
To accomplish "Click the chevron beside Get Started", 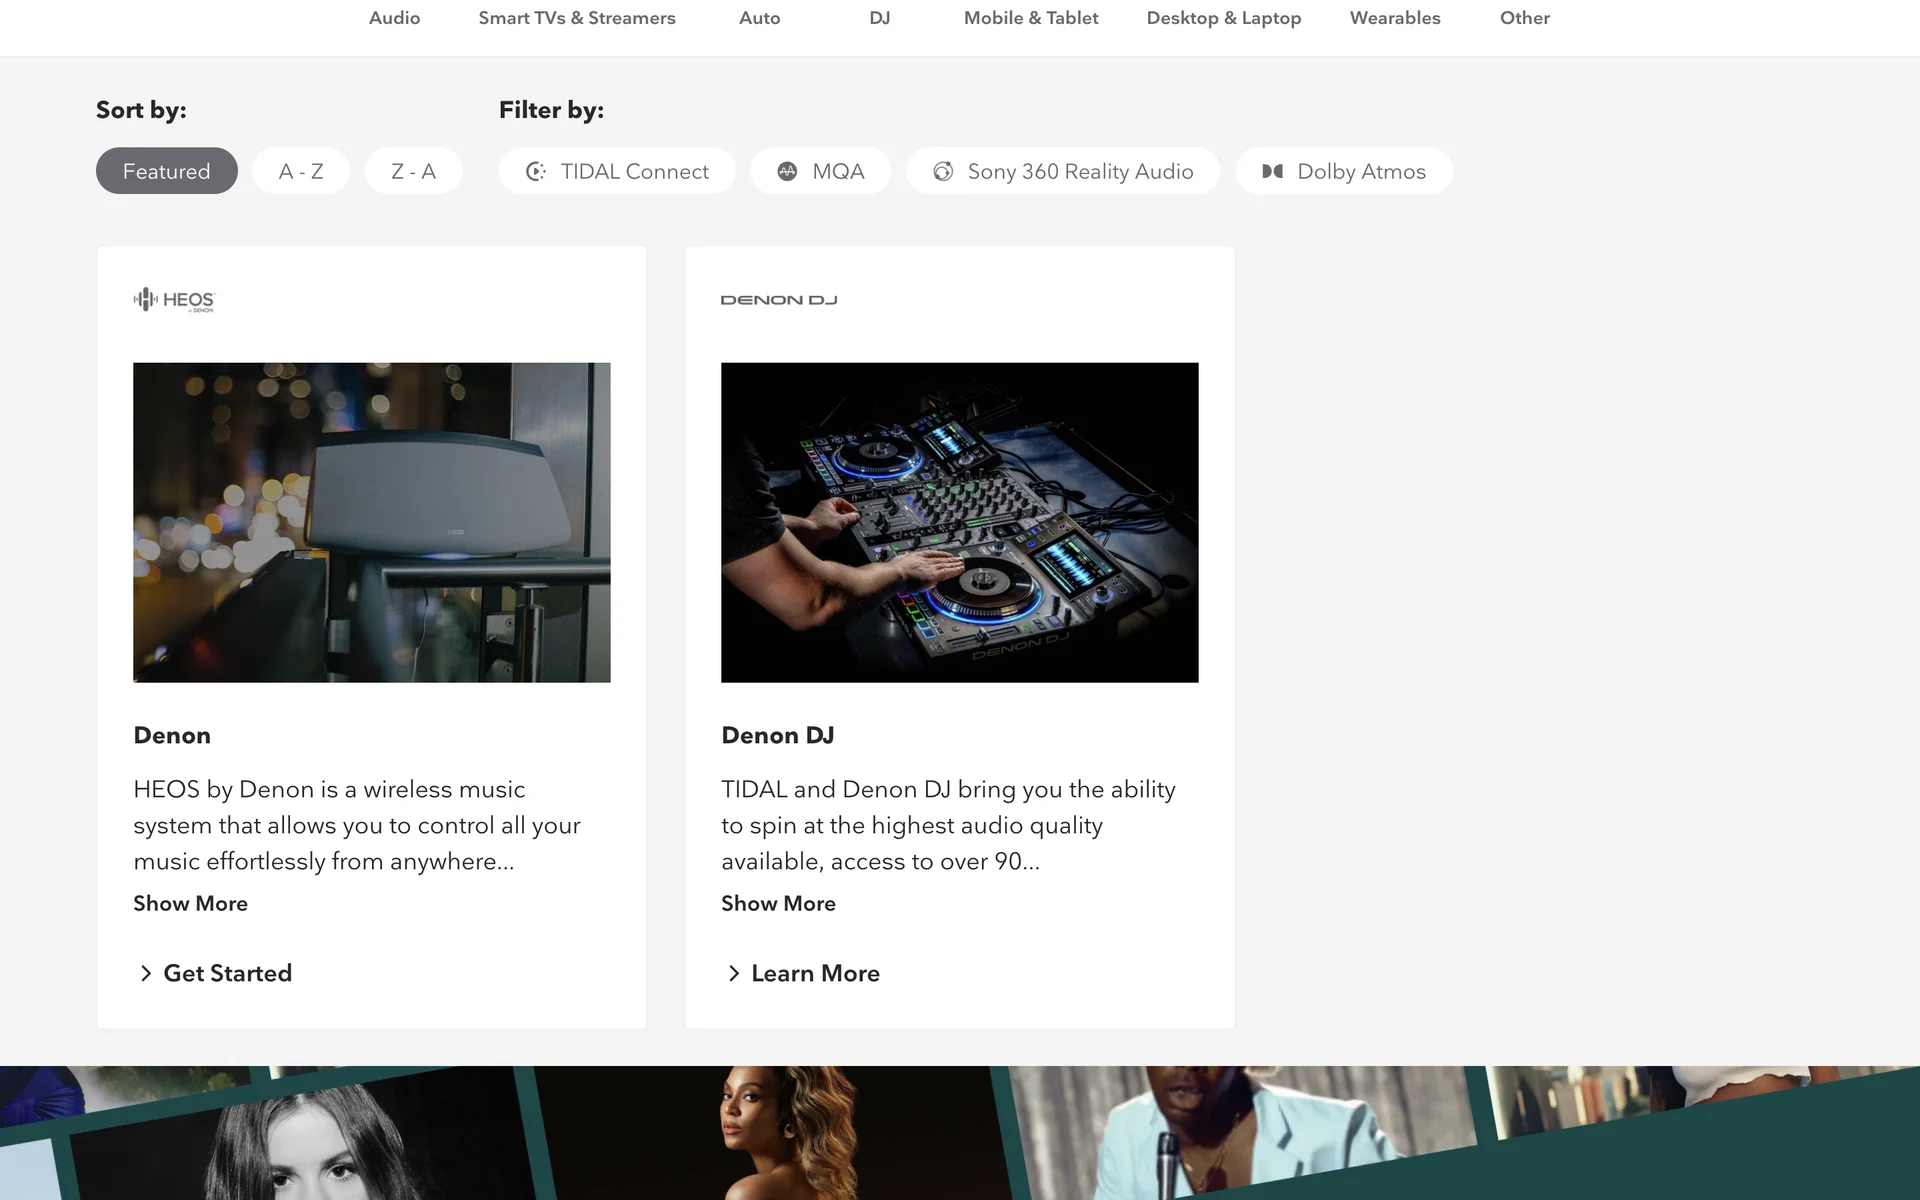I will click(x=146, y=973).
